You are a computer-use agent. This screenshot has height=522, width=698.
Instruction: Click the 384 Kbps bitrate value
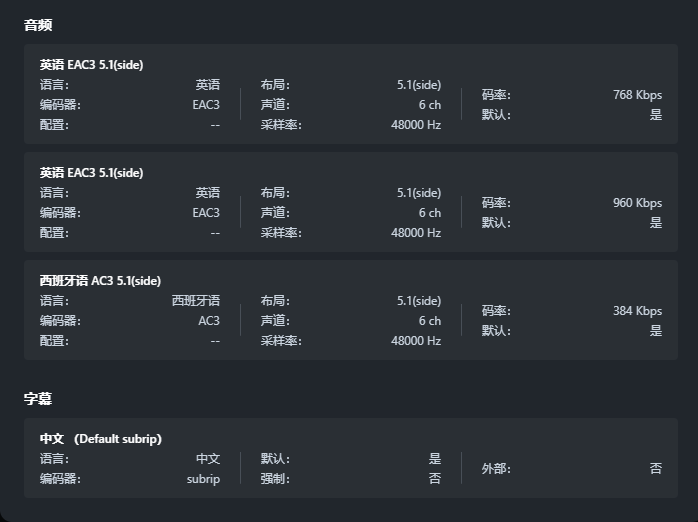(637, 311)
